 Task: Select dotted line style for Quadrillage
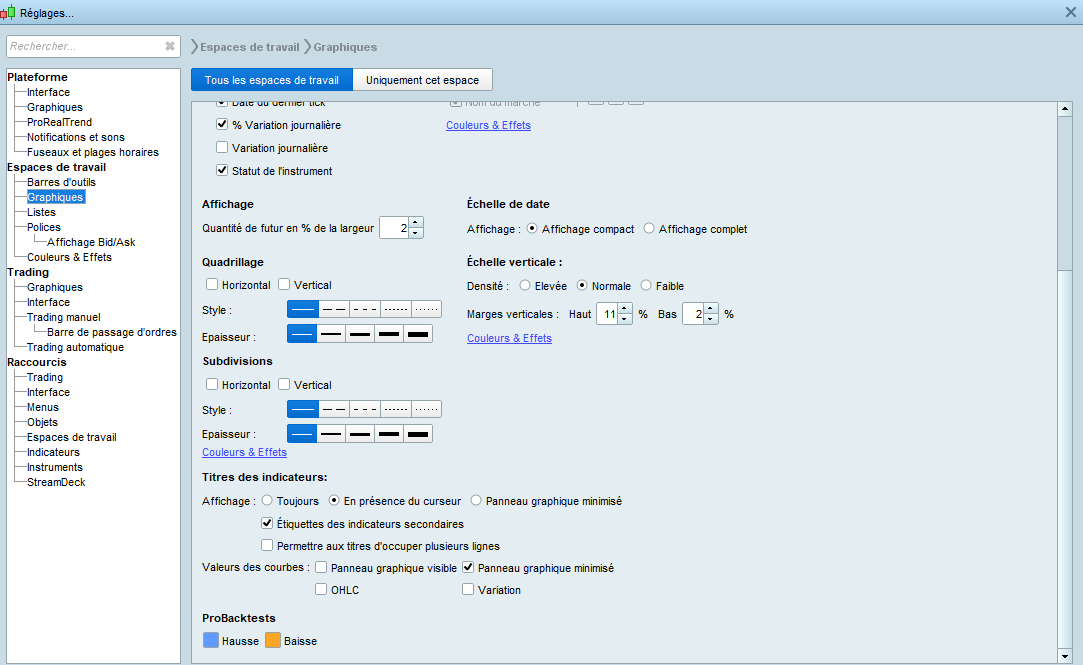point(426,309)
